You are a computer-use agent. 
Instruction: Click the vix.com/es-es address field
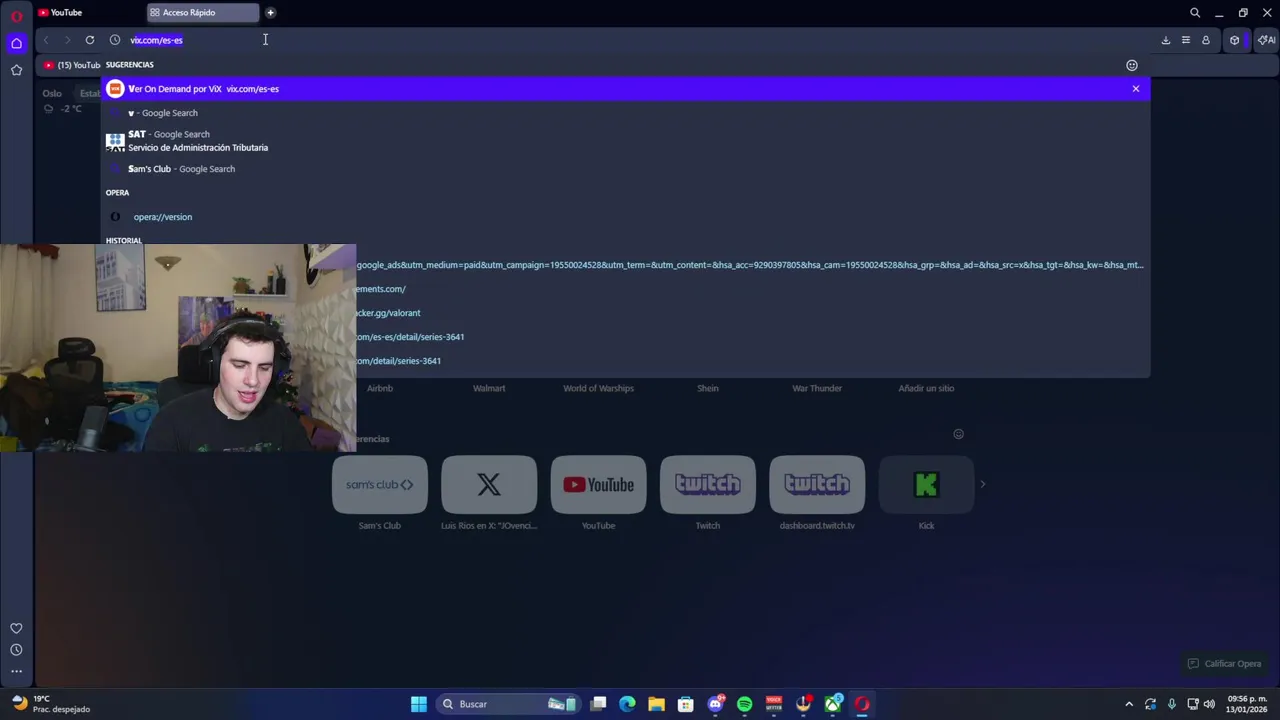pyautogui.click(x=156, y=40)
